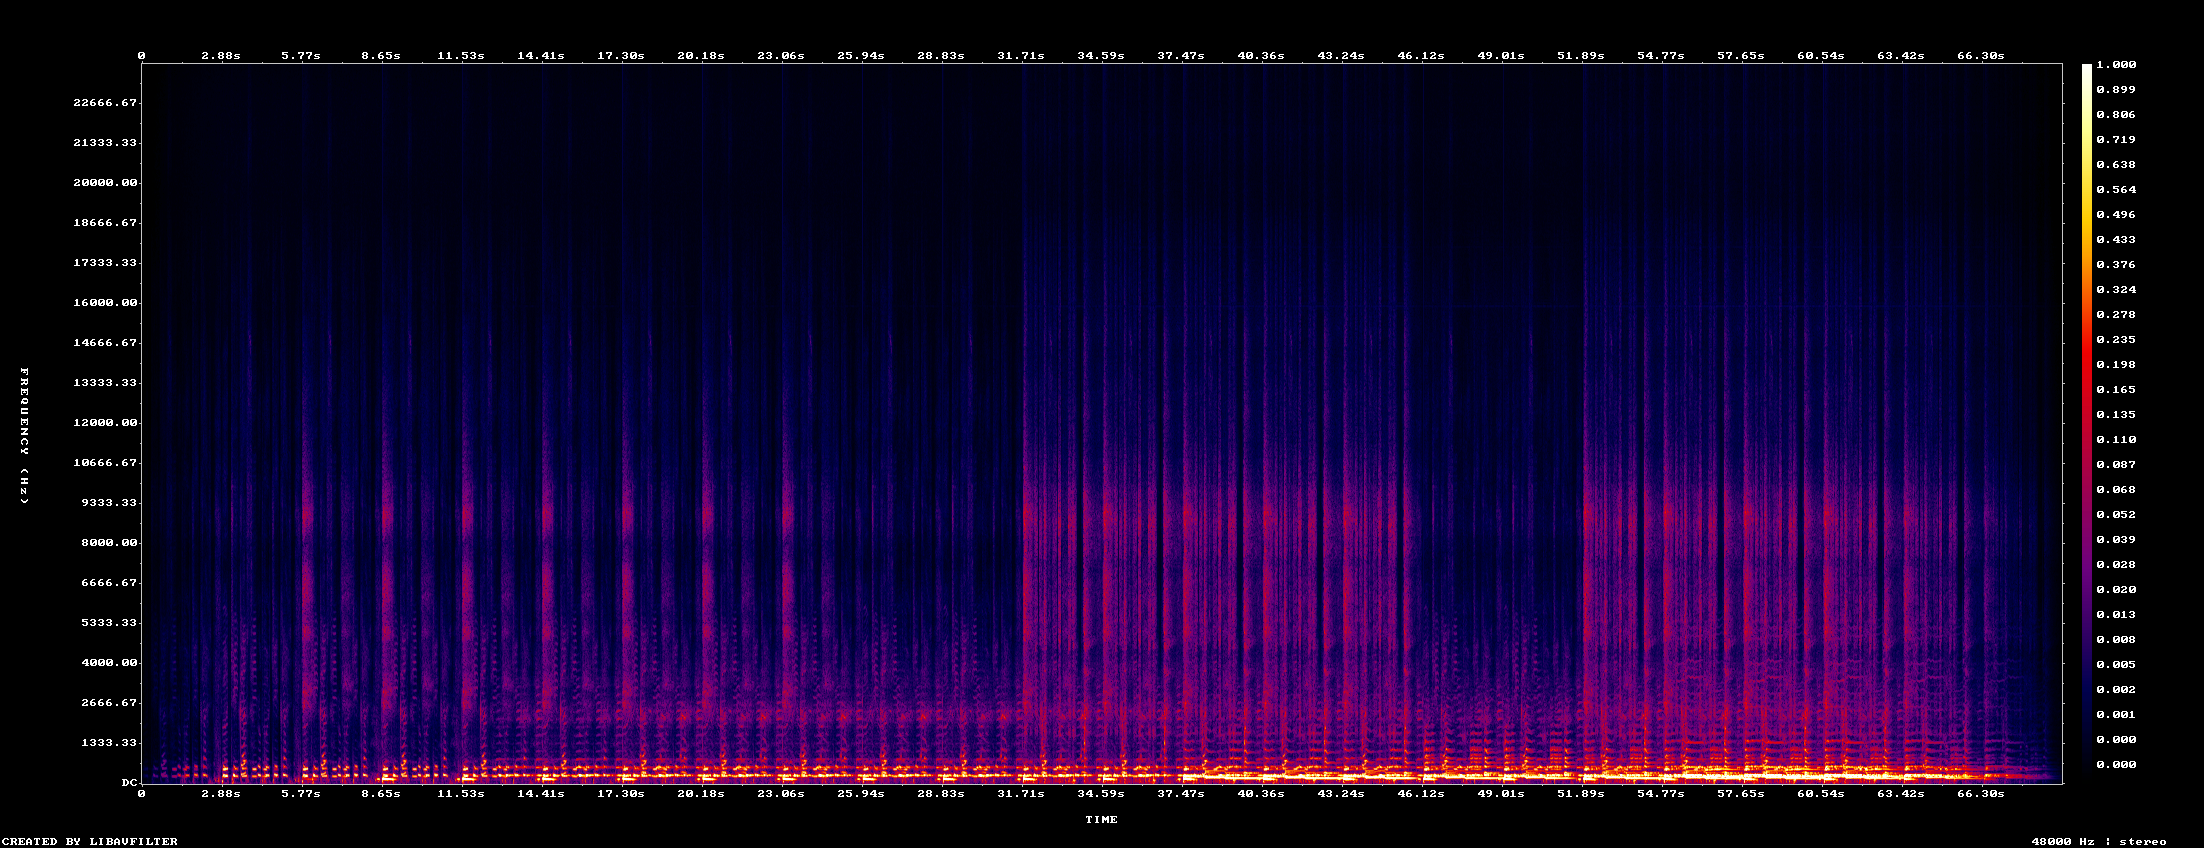This screenshot has width=2204, height=848.
Task: Select the 12000.00 frequency tick label
Action: (x=105, y=423)
